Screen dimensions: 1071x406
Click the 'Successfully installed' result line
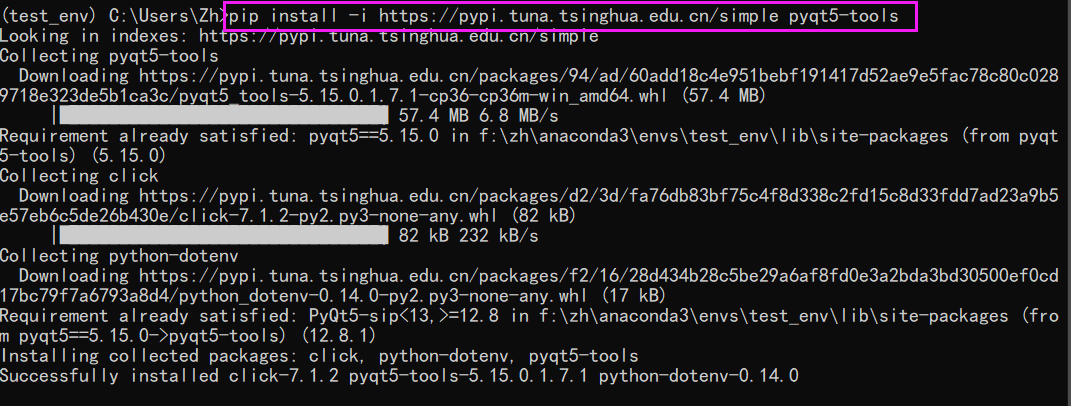399,375
